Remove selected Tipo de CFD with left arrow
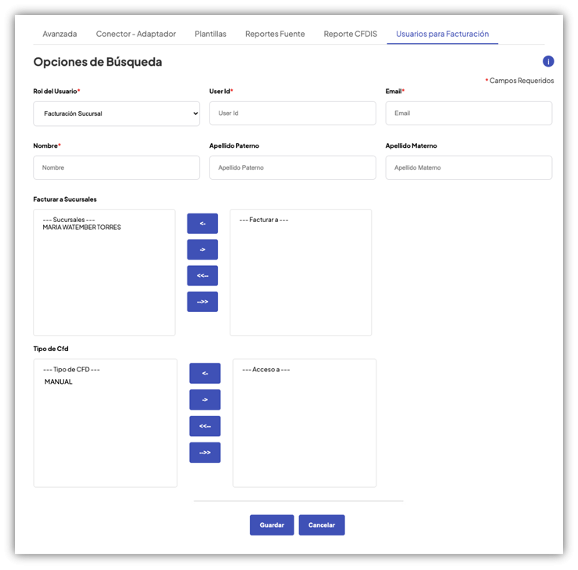Image resolution: width=578 pixels, height=570 pixels. 205,373
